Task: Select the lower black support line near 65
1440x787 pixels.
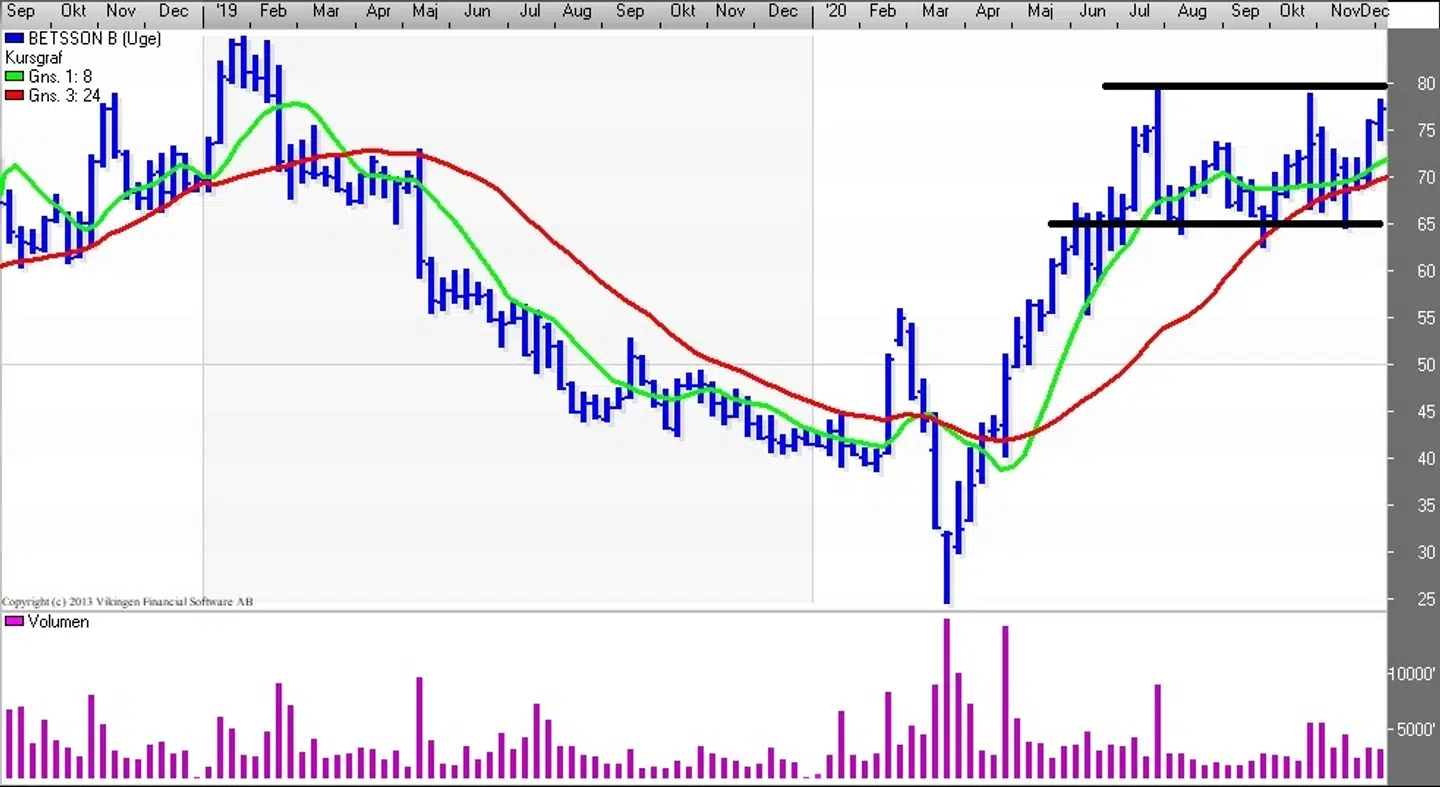Action: (1215, 224)
